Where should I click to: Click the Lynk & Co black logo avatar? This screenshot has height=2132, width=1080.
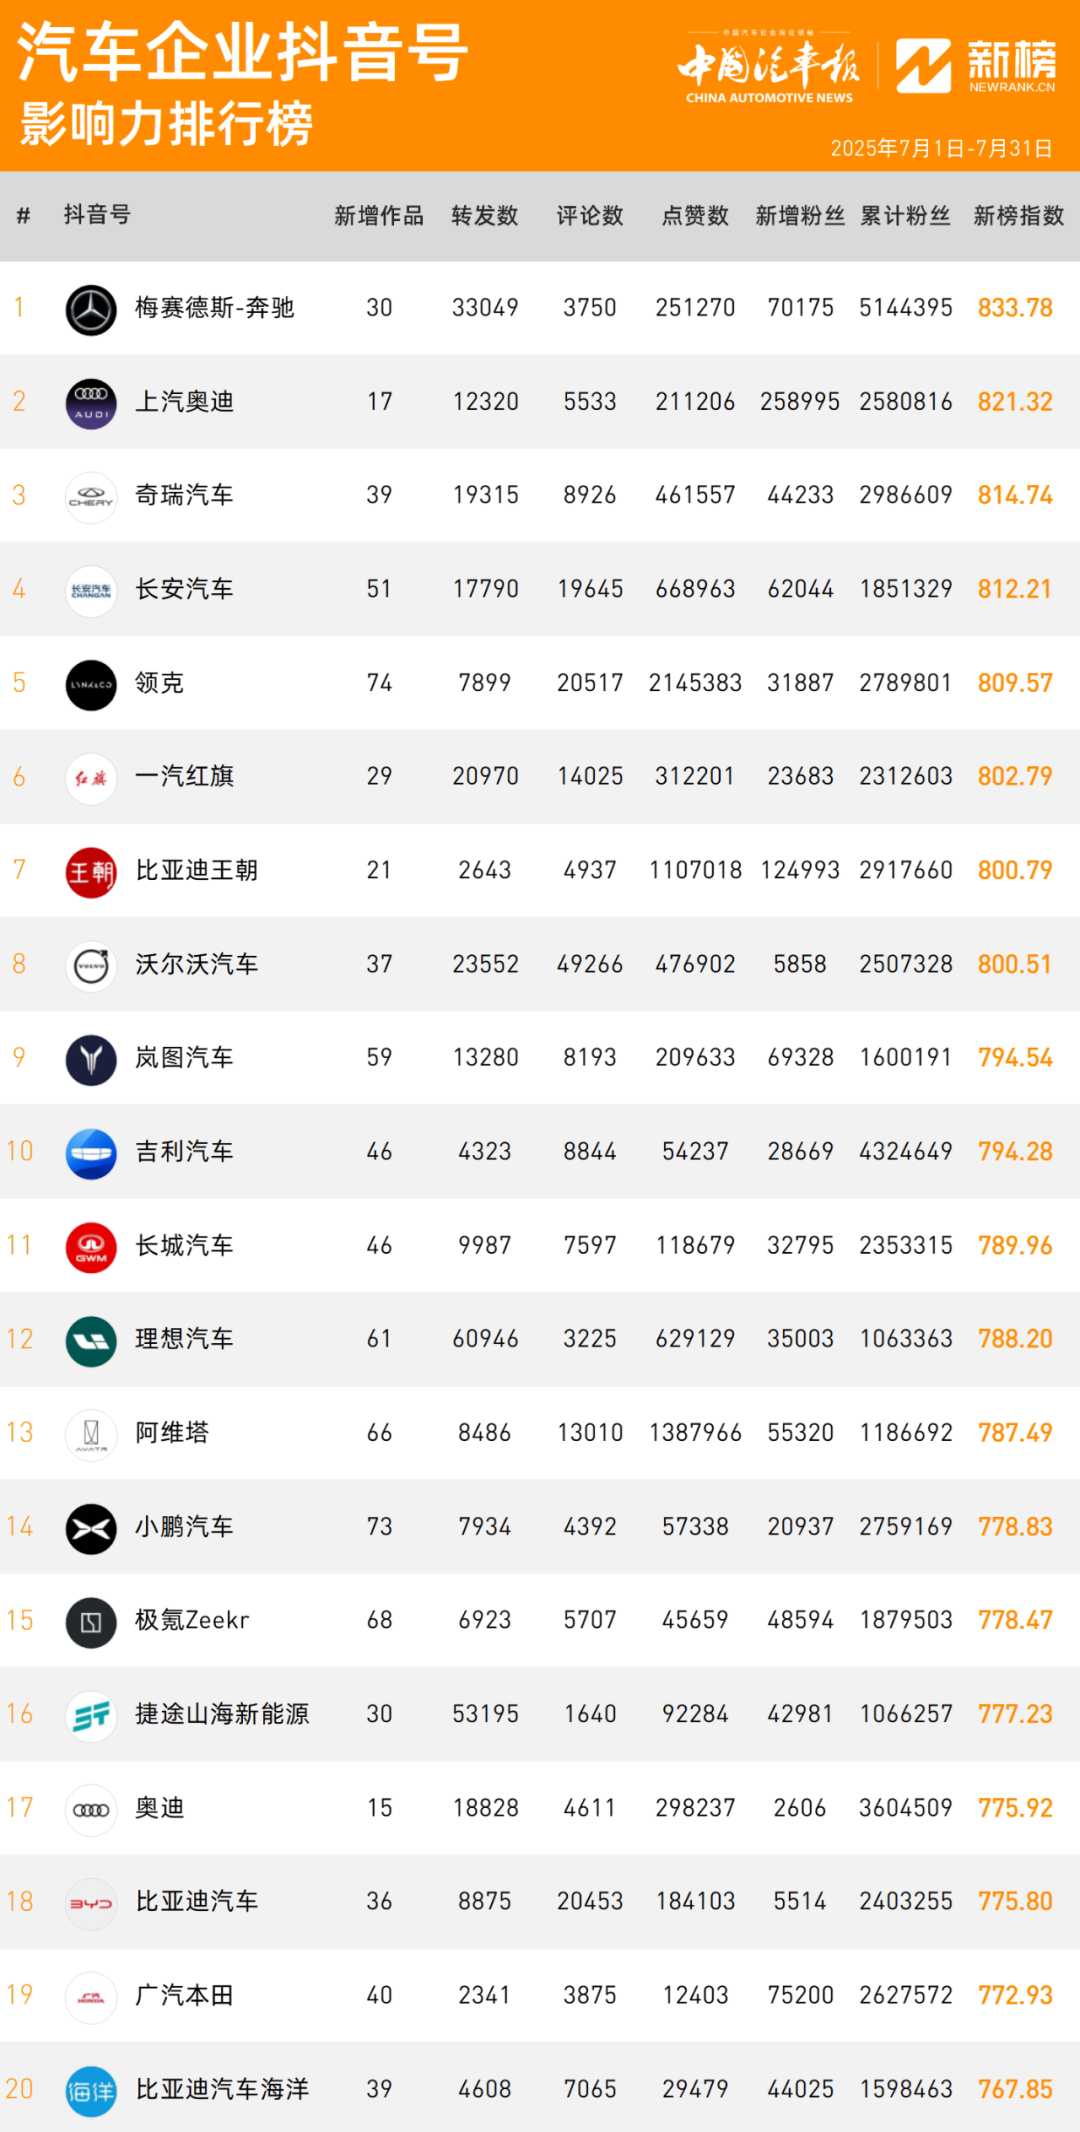click(x=91, y=684)
